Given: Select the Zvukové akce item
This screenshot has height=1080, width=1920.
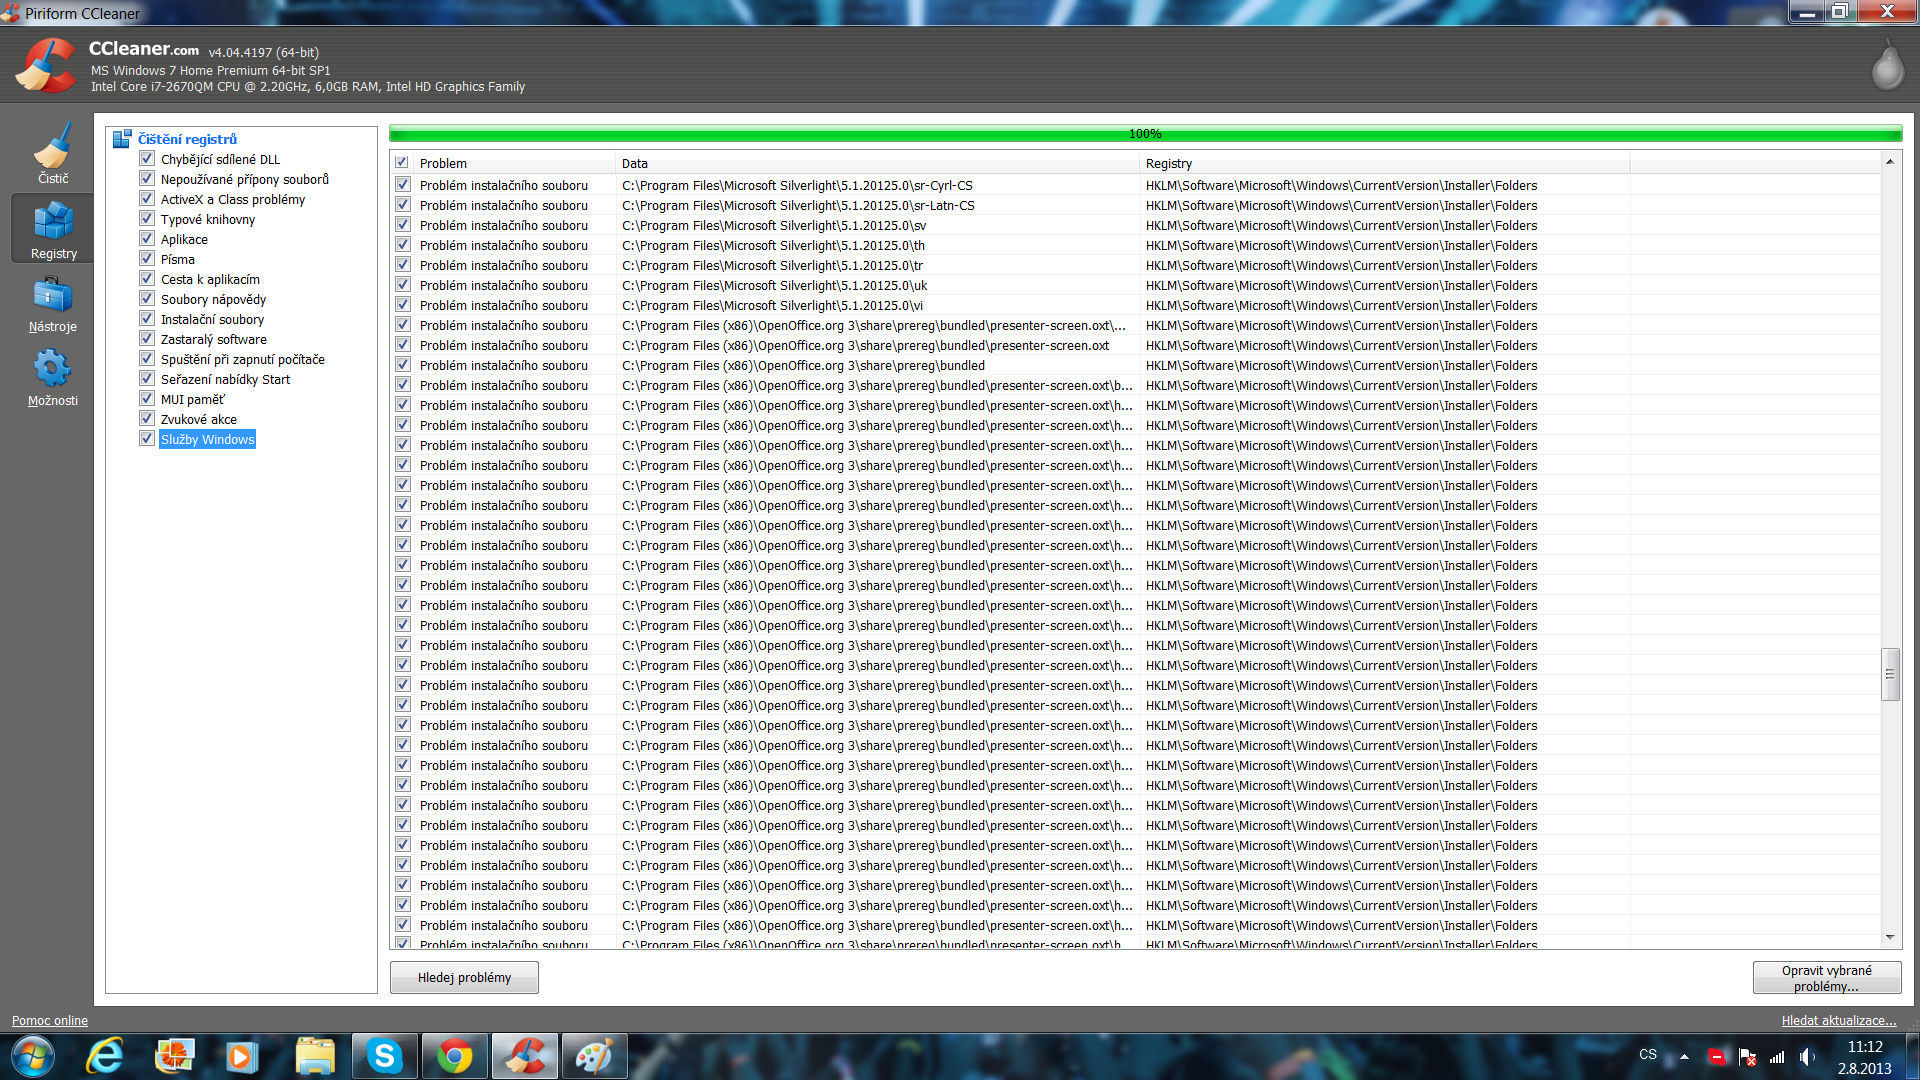Looking at the screenshot, I should [x=199, y=419].
